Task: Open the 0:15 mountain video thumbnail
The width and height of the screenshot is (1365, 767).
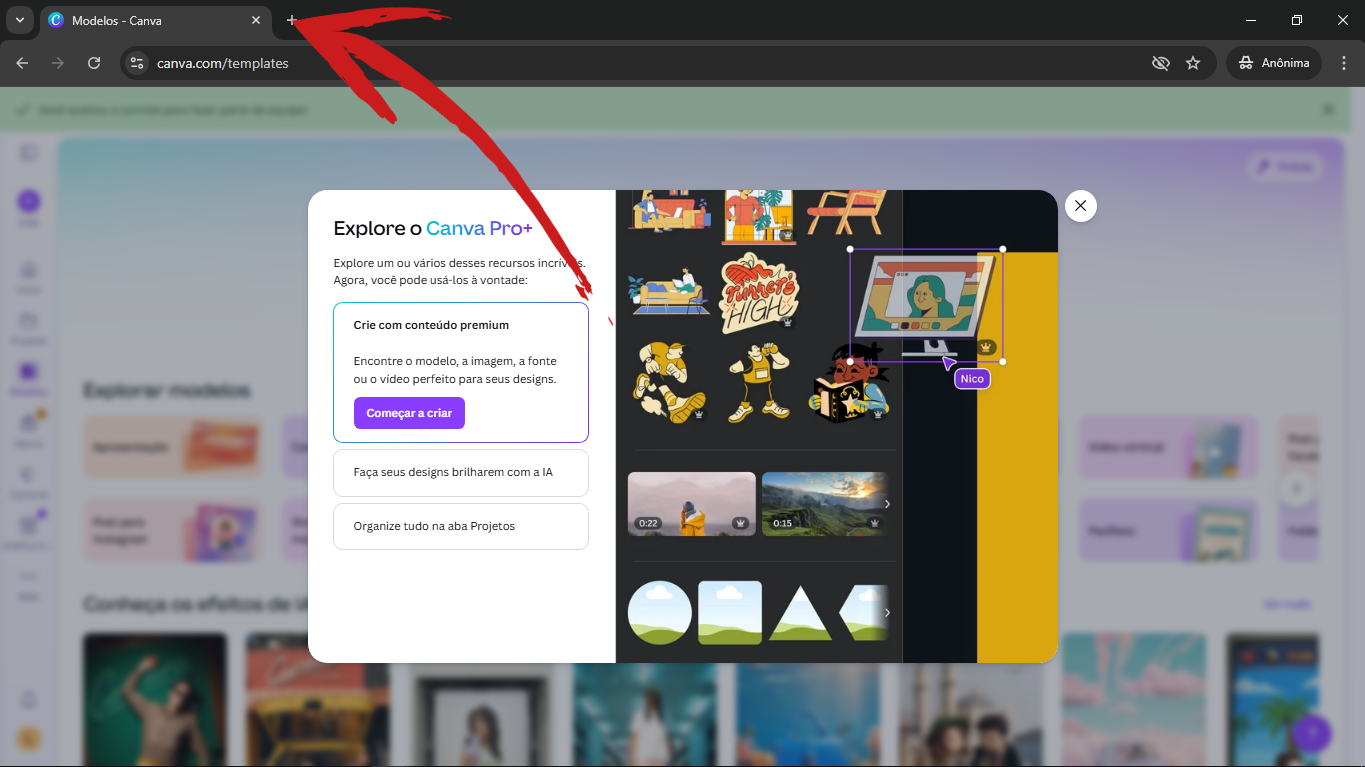Action: [825, 503]
